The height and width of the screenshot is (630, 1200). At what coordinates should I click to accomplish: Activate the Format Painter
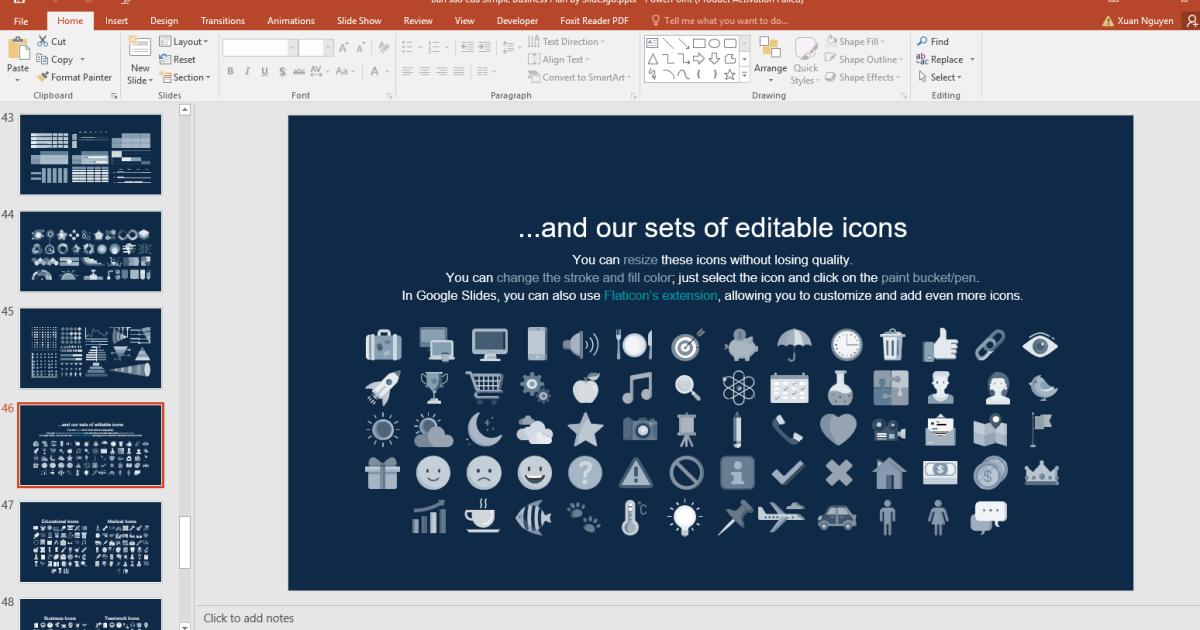tap(75, 77)
